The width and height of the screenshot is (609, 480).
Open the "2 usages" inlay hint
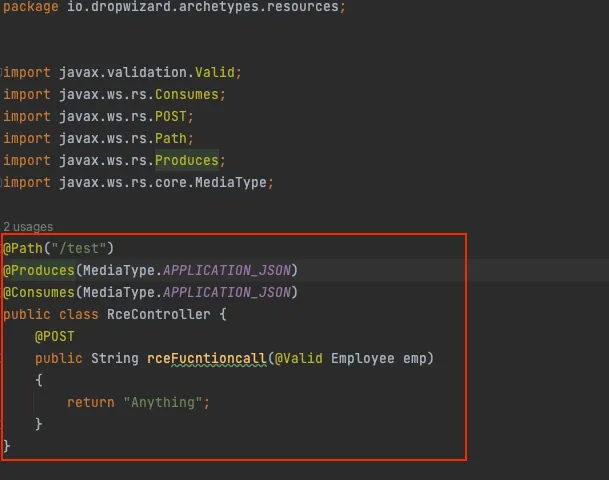tap(28, 227)
